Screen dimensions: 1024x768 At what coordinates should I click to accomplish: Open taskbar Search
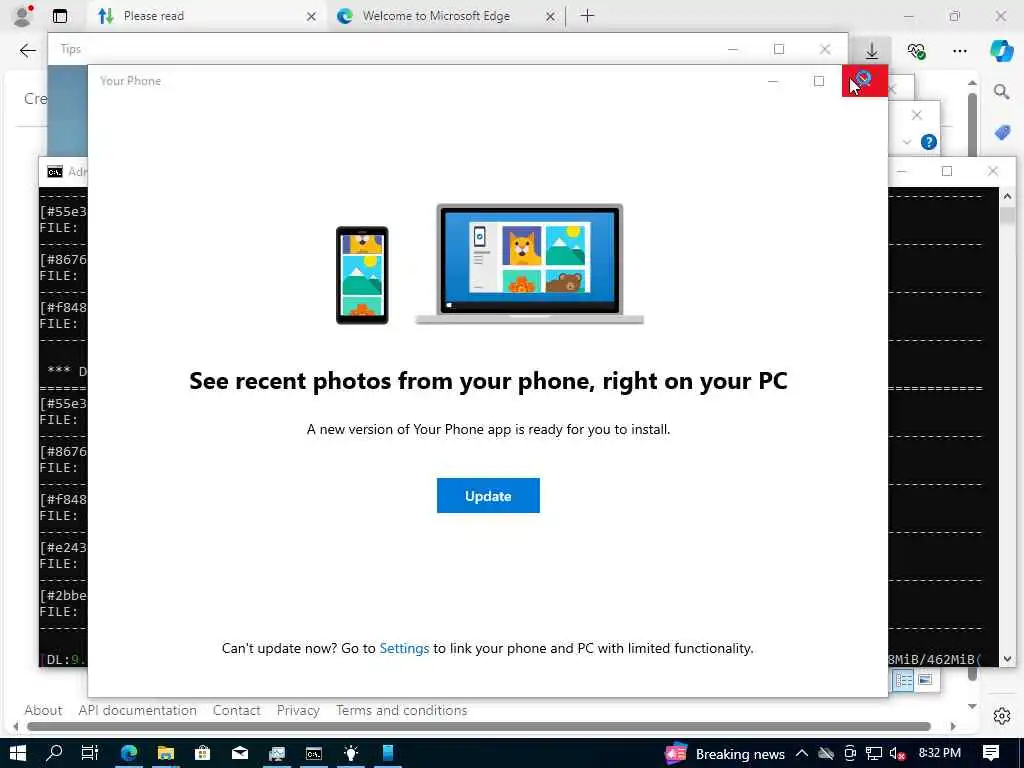click(x=54, y=754)
